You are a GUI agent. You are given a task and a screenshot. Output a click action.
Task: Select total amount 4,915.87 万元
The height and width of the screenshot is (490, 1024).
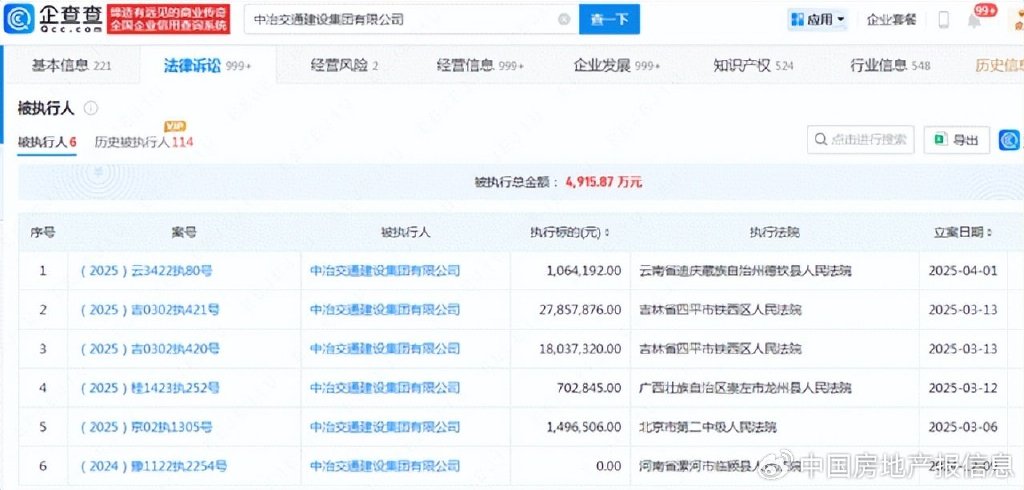pyautogui.click(x=604, y=182)
